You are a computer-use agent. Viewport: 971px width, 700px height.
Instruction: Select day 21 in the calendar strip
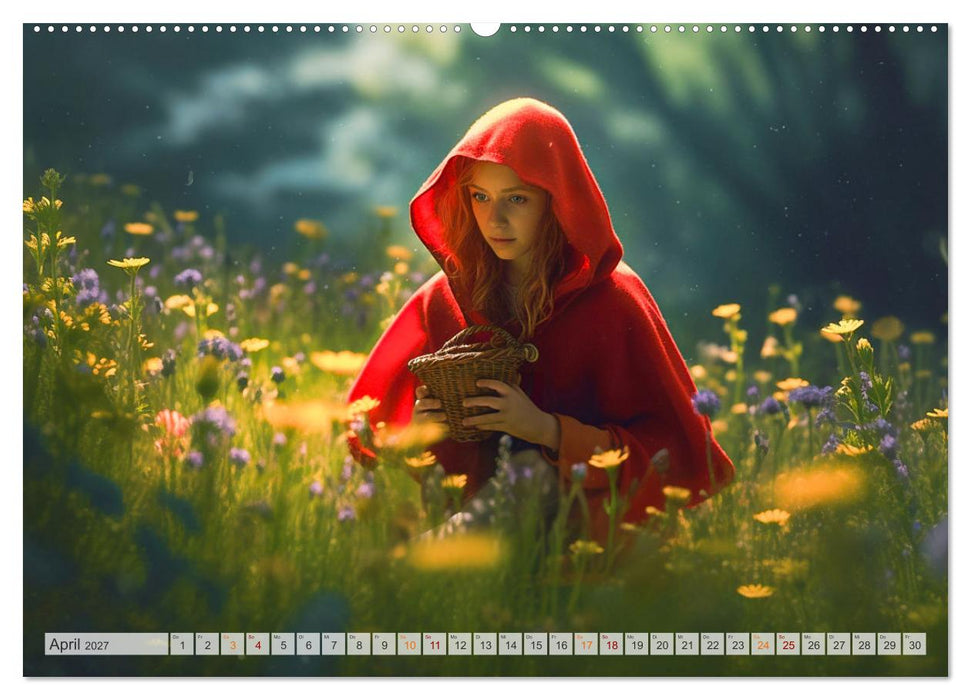687,644
